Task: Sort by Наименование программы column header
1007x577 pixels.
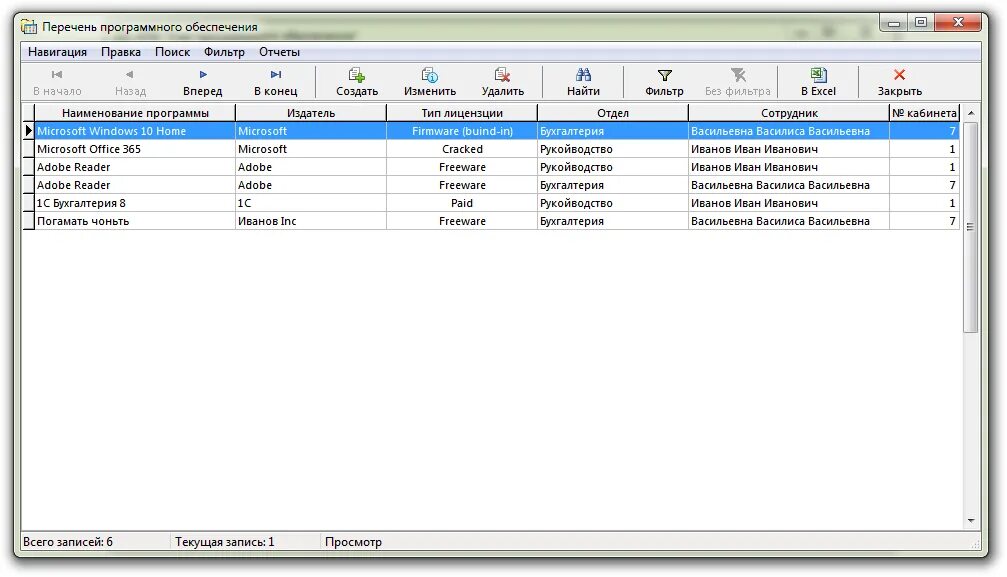Action: [135, 113]
